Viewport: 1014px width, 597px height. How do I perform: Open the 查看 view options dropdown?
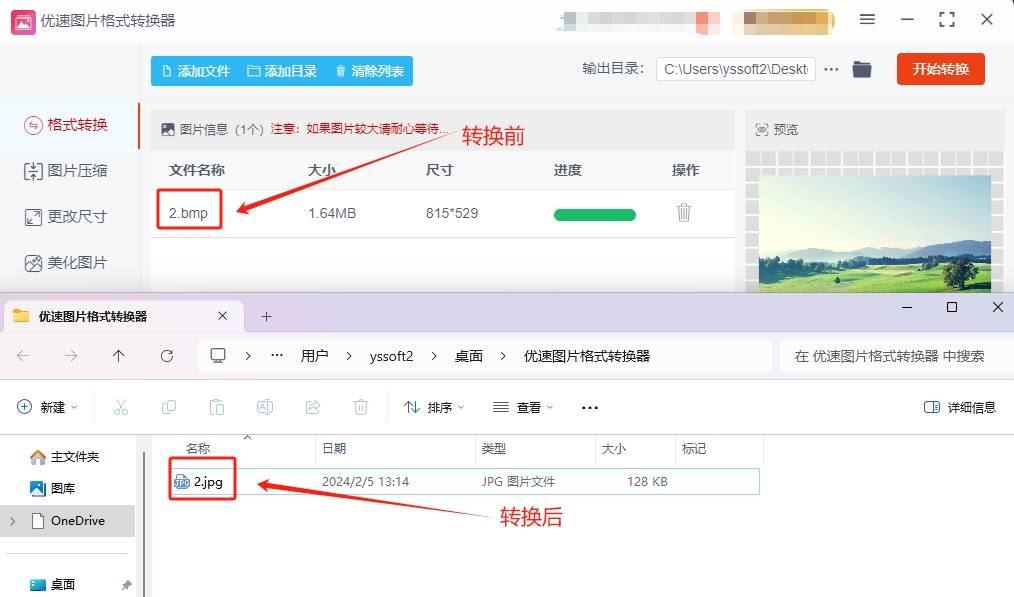(x=520, y=407)
